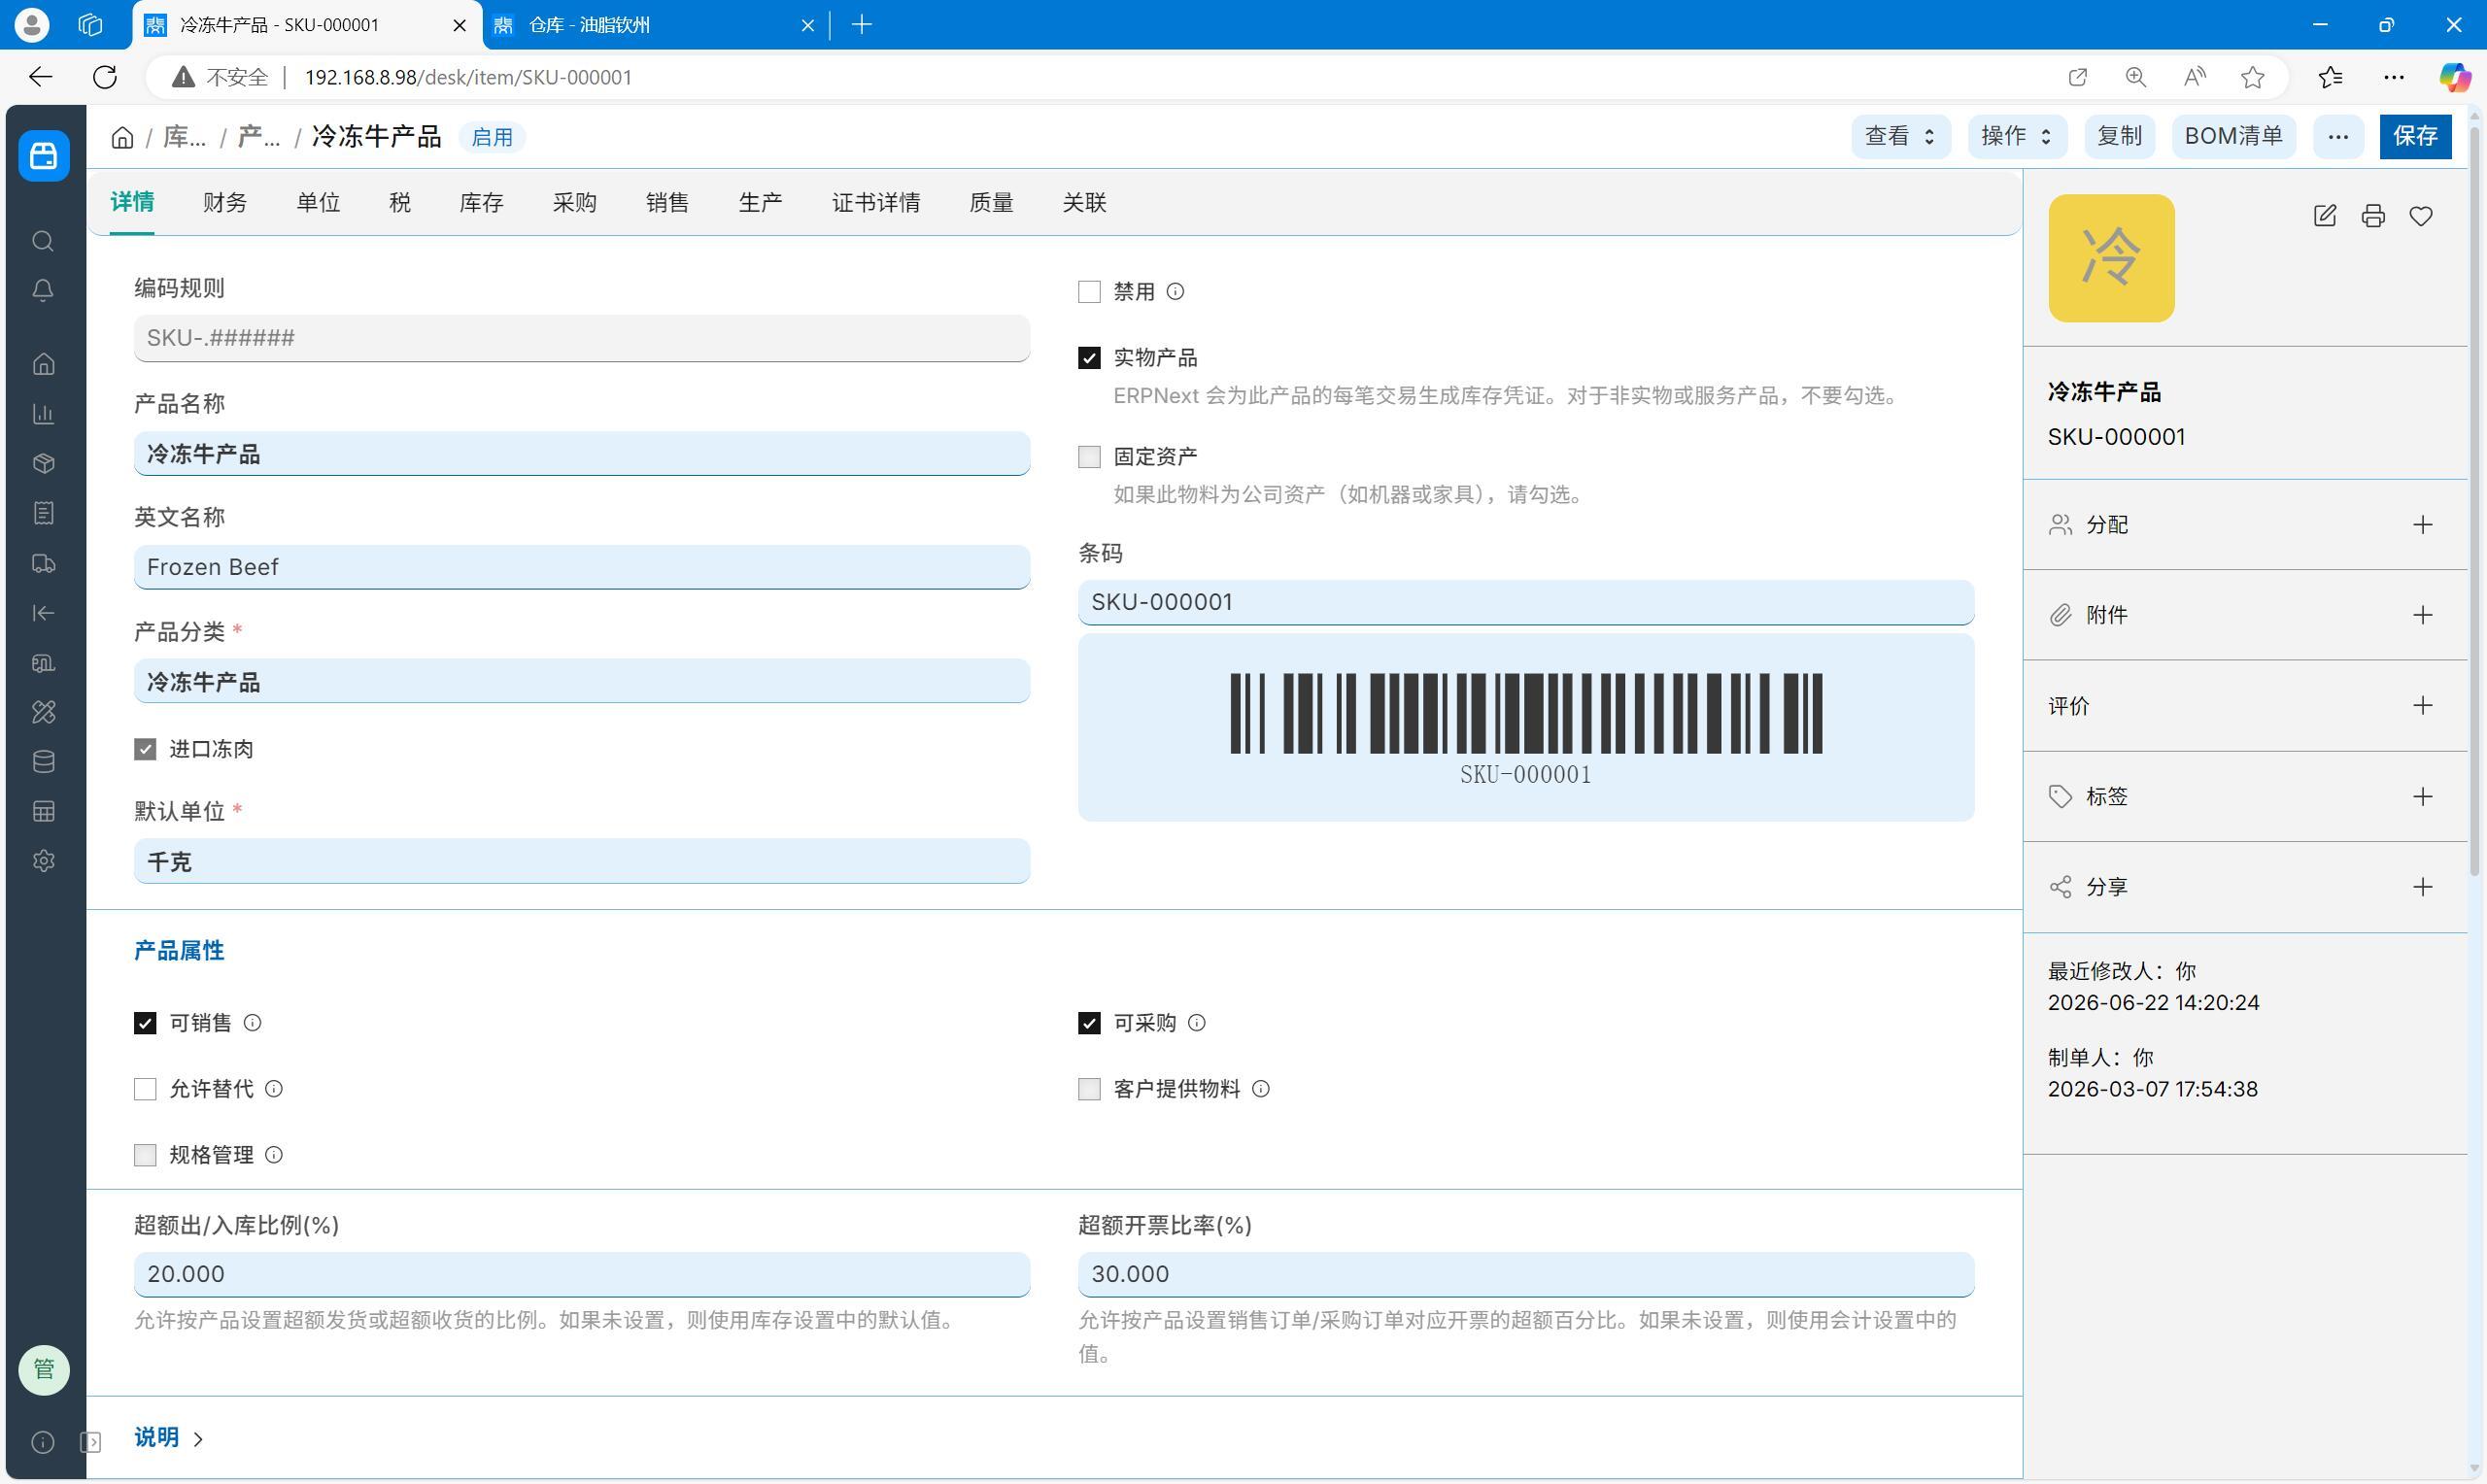Open the 产品分类 link field

point(582,682)
